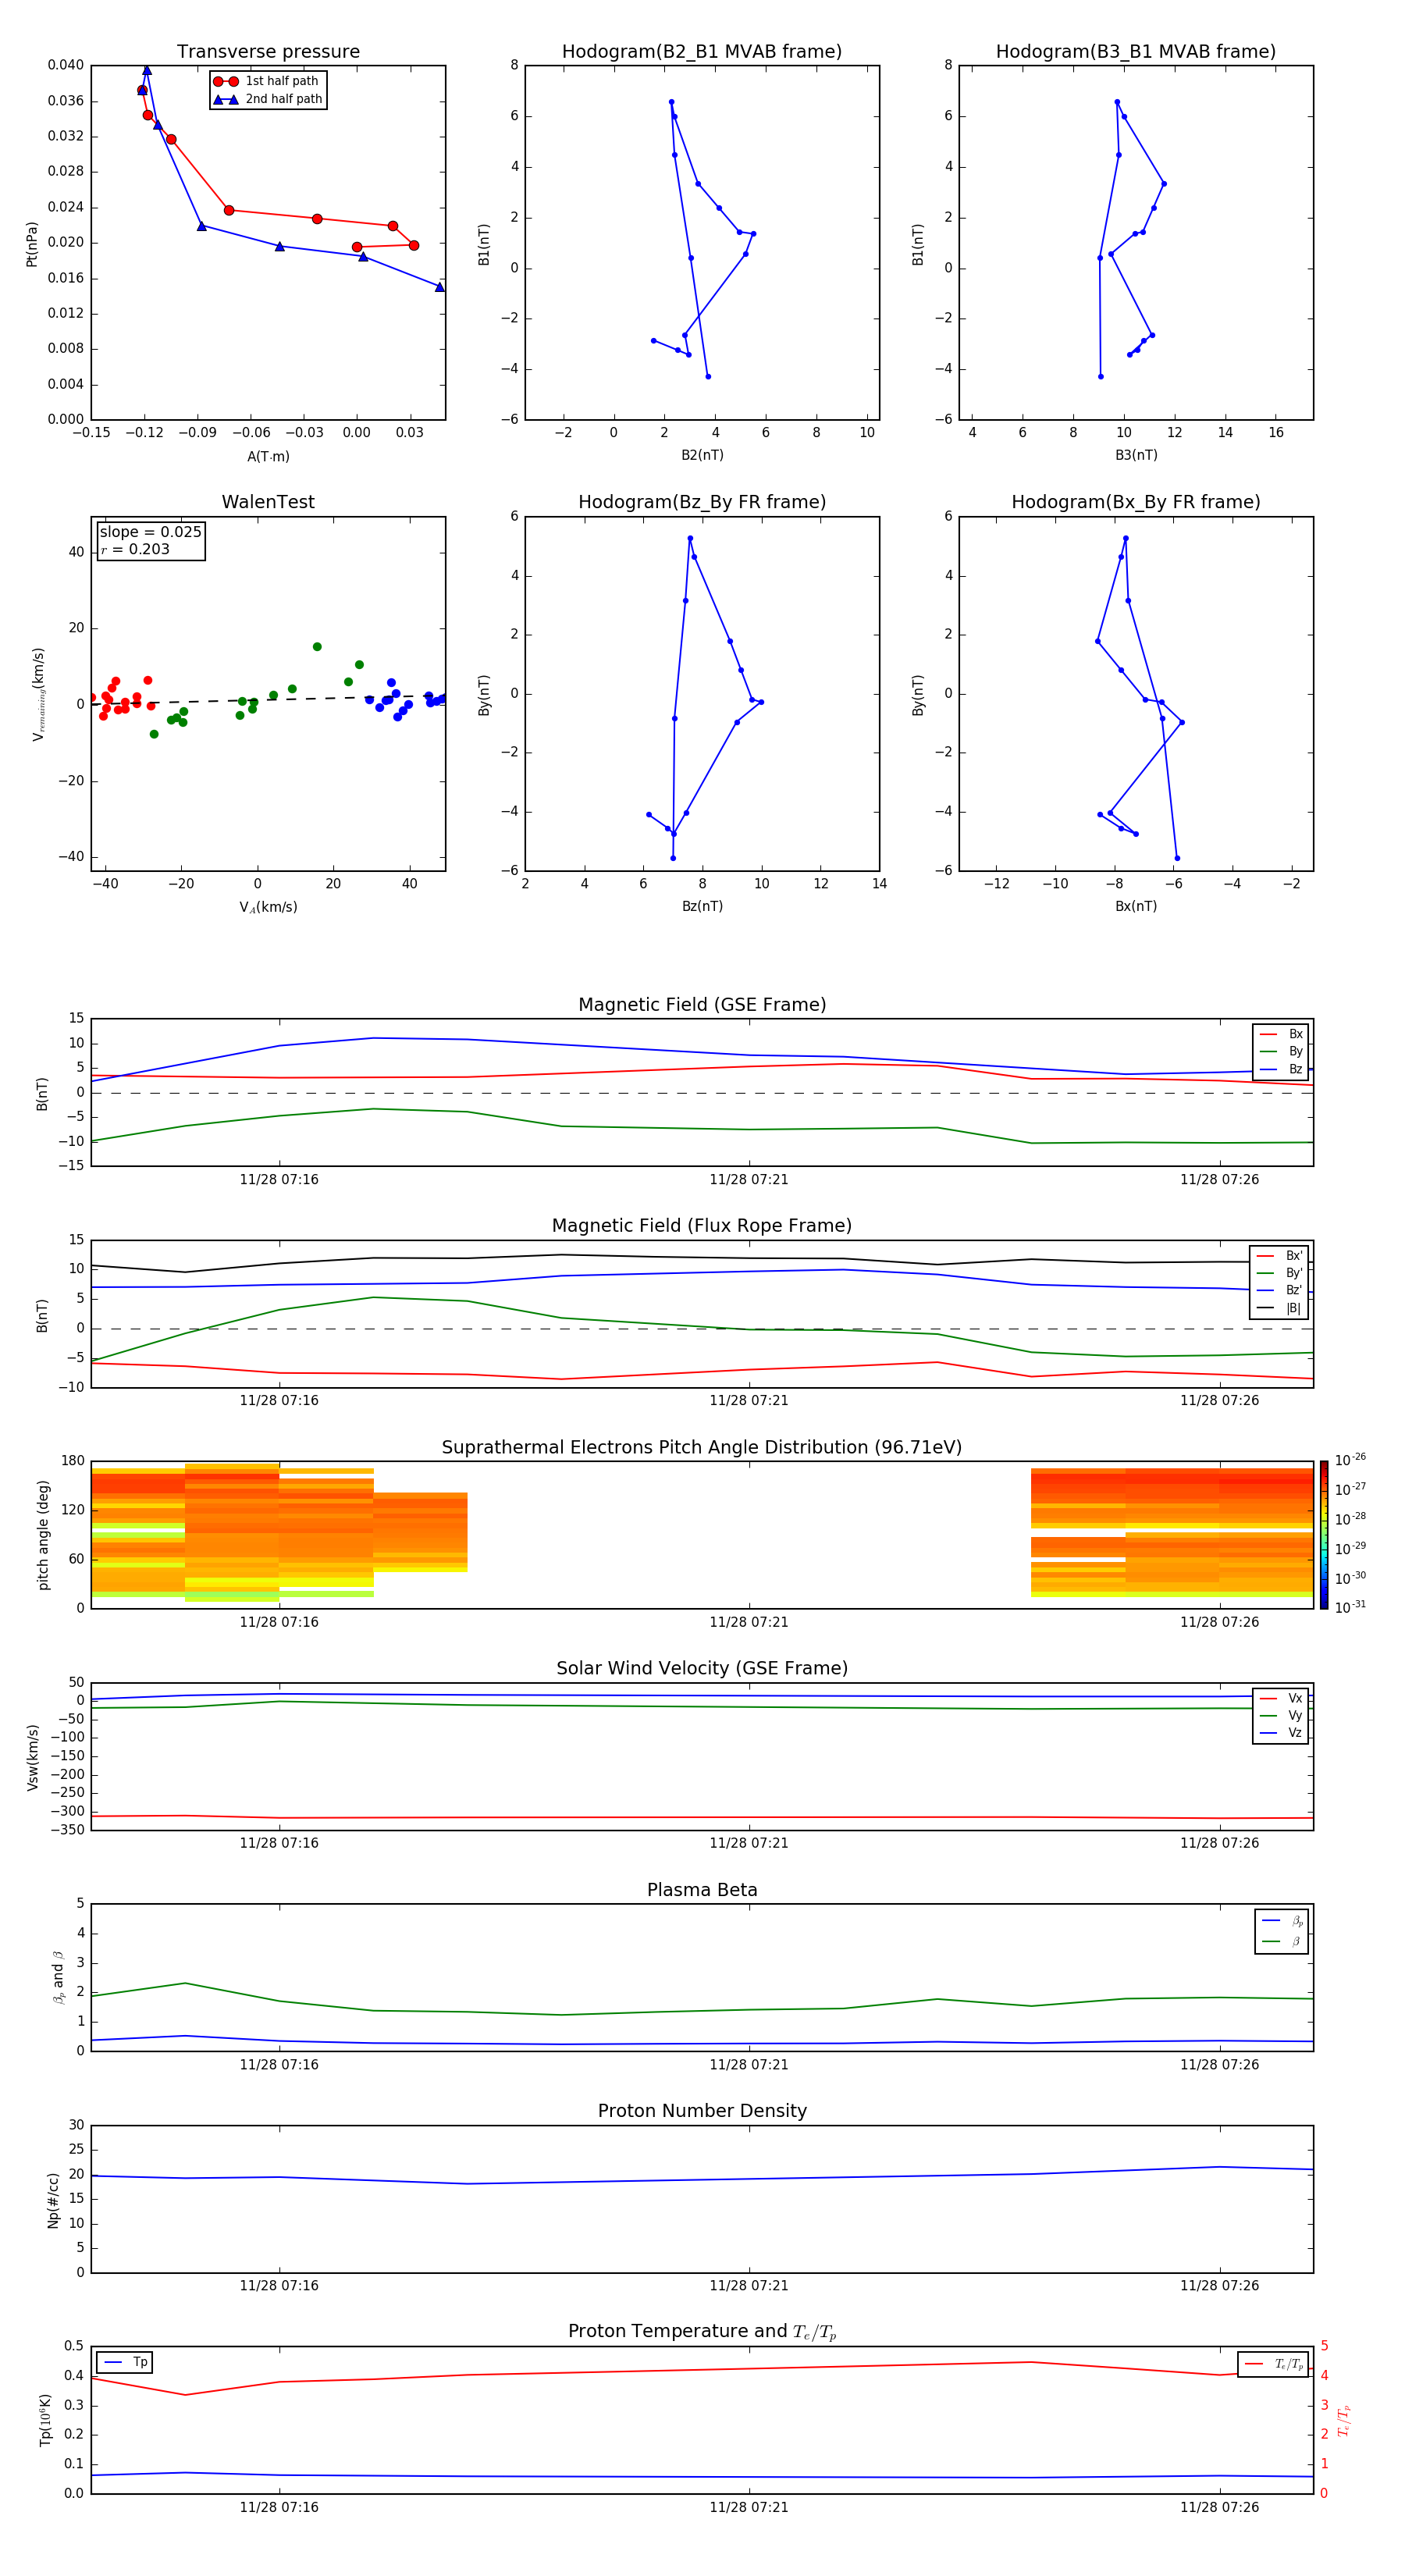Click the 'Hodogram(B2_B1 MVAB frame)' title
The height and width of the screenshot is (2576, 1405).
(702, 52)
